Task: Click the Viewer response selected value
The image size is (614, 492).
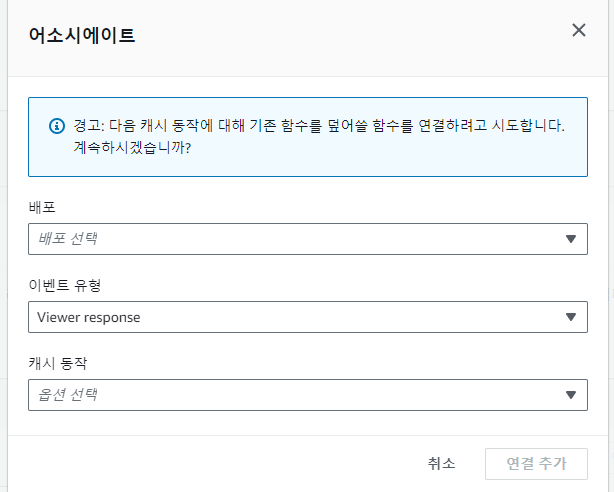Action: pyautogui.click(x=88, y=317)
